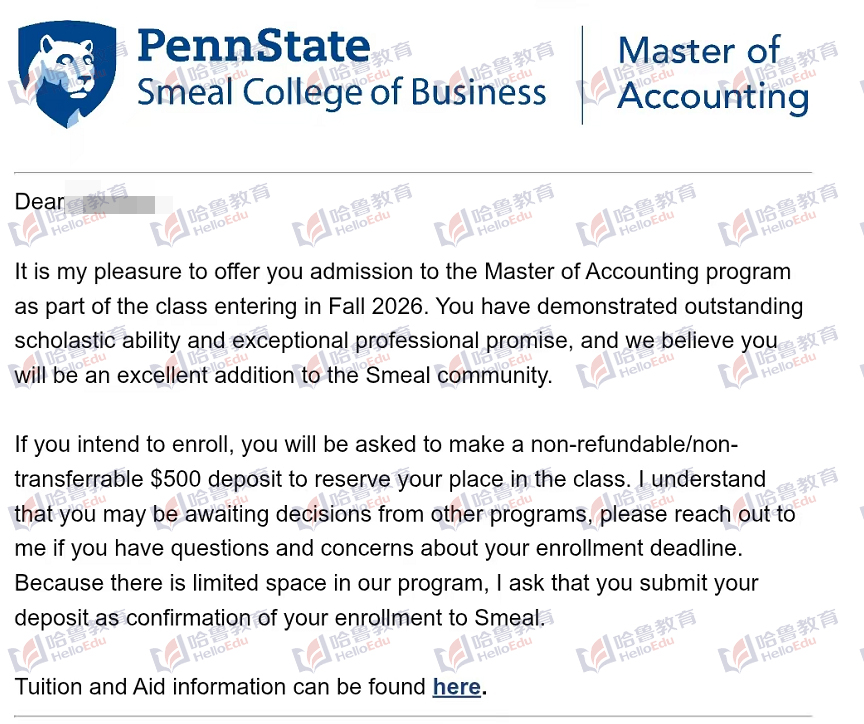
Task: Open the "here" tuition and aid link
Action: pos(456,687)
